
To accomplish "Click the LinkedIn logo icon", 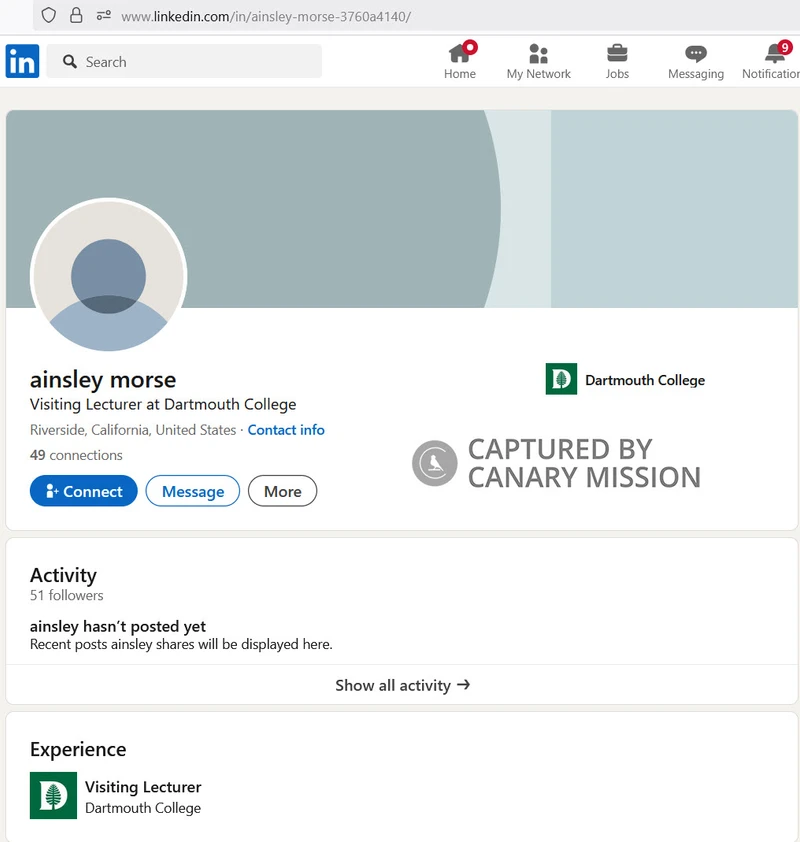I will (22, 62).
